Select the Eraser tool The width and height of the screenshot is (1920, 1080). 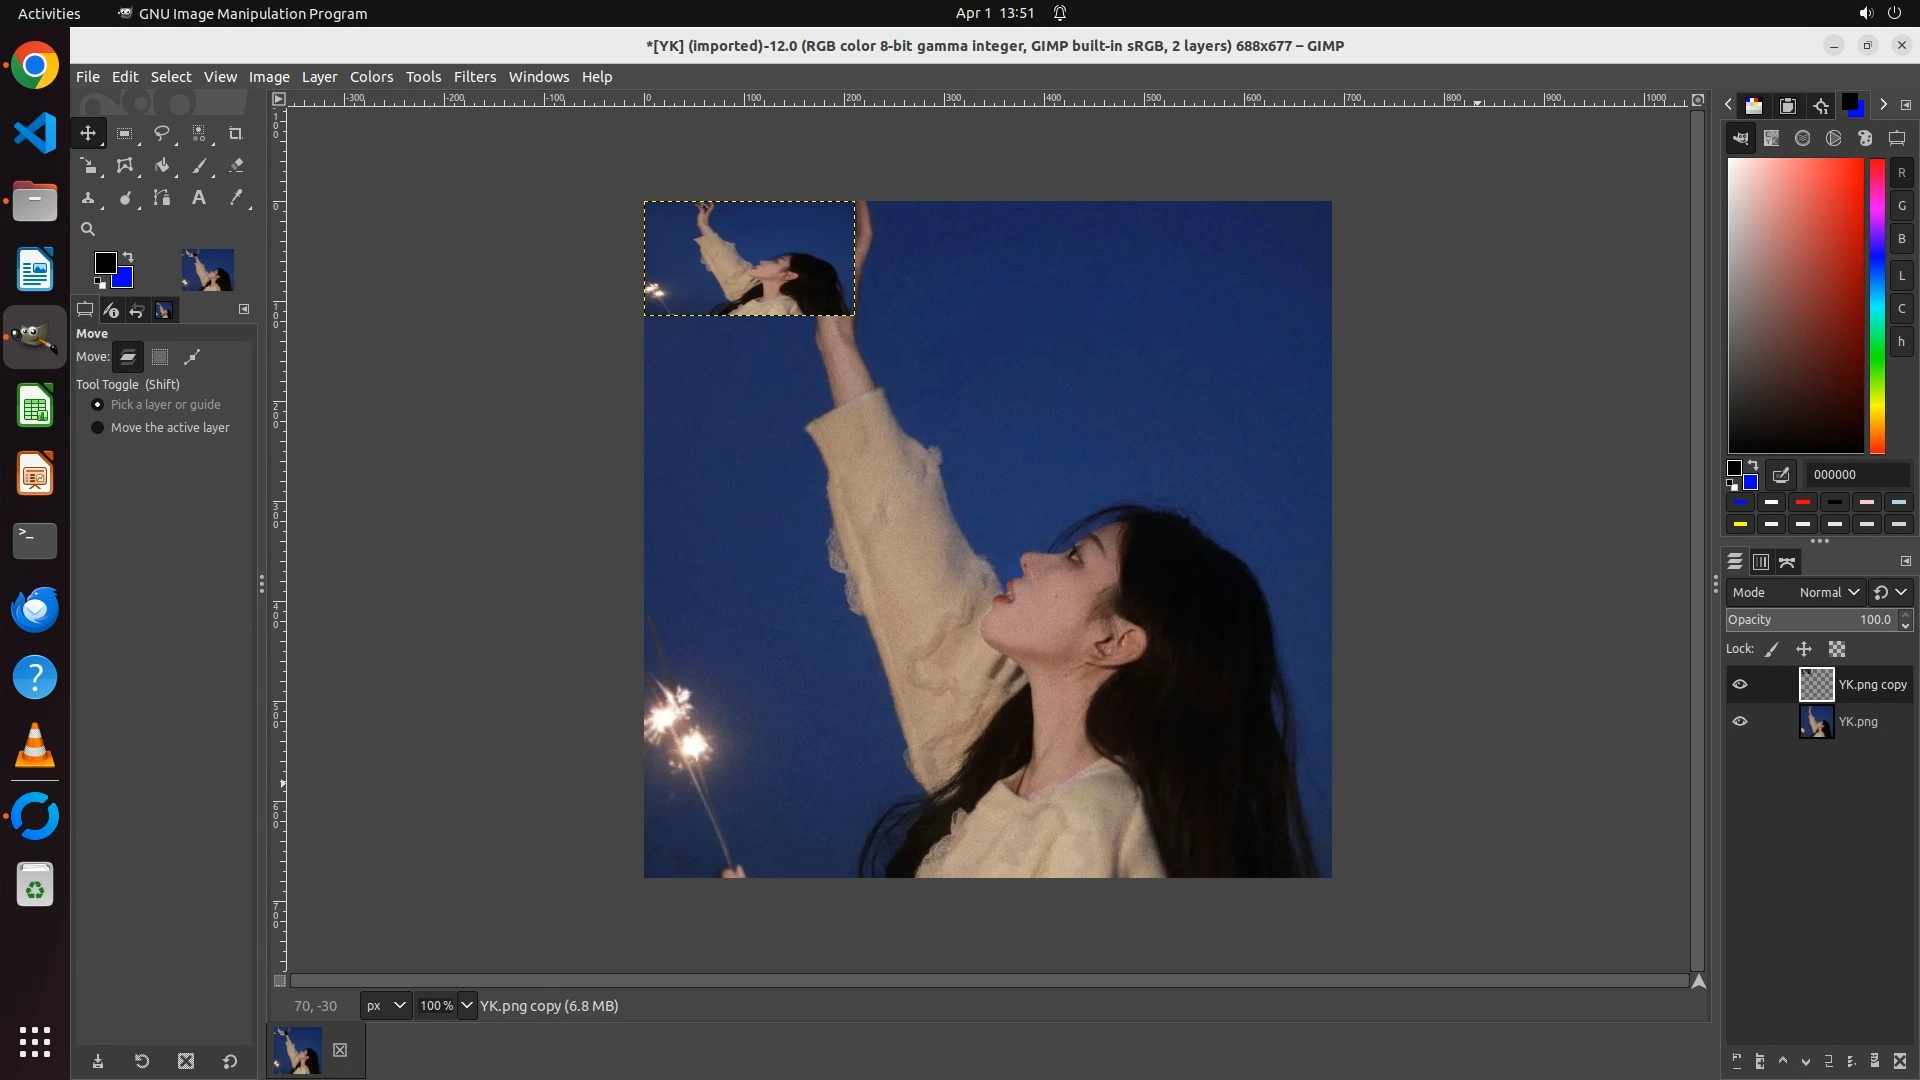236,166
